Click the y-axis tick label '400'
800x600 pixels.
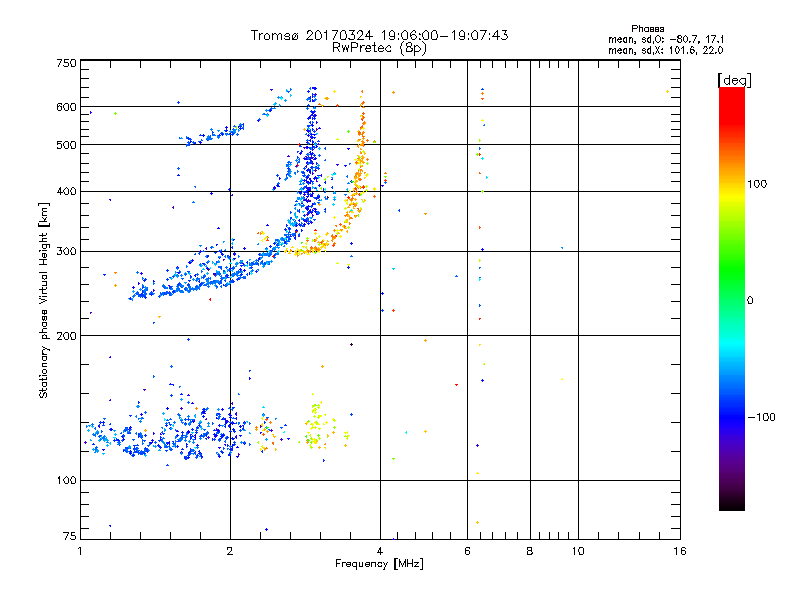[67, 192]
